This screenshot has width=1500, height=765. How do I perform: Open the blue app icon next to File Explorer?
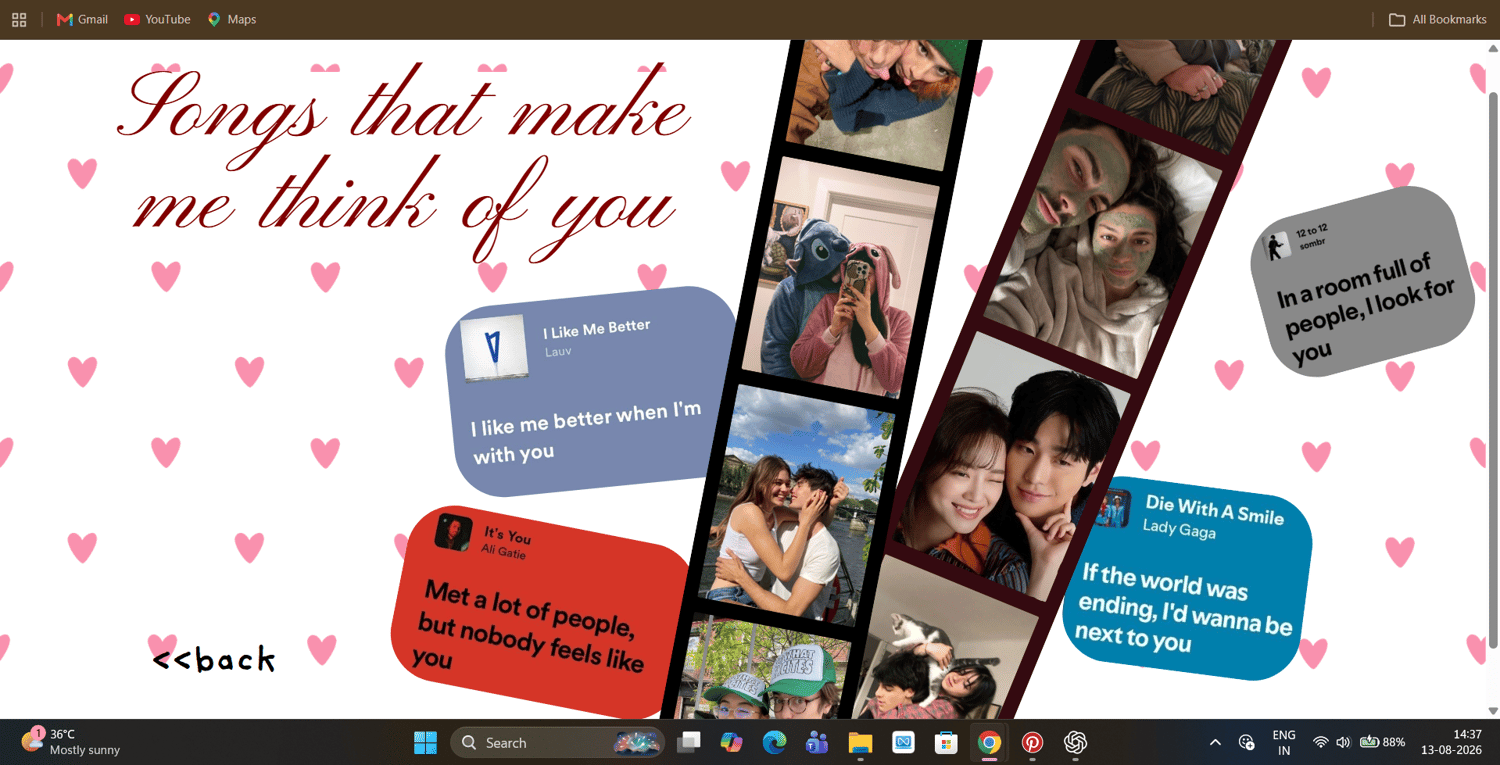pyautogui.click(x=903, y=742)
